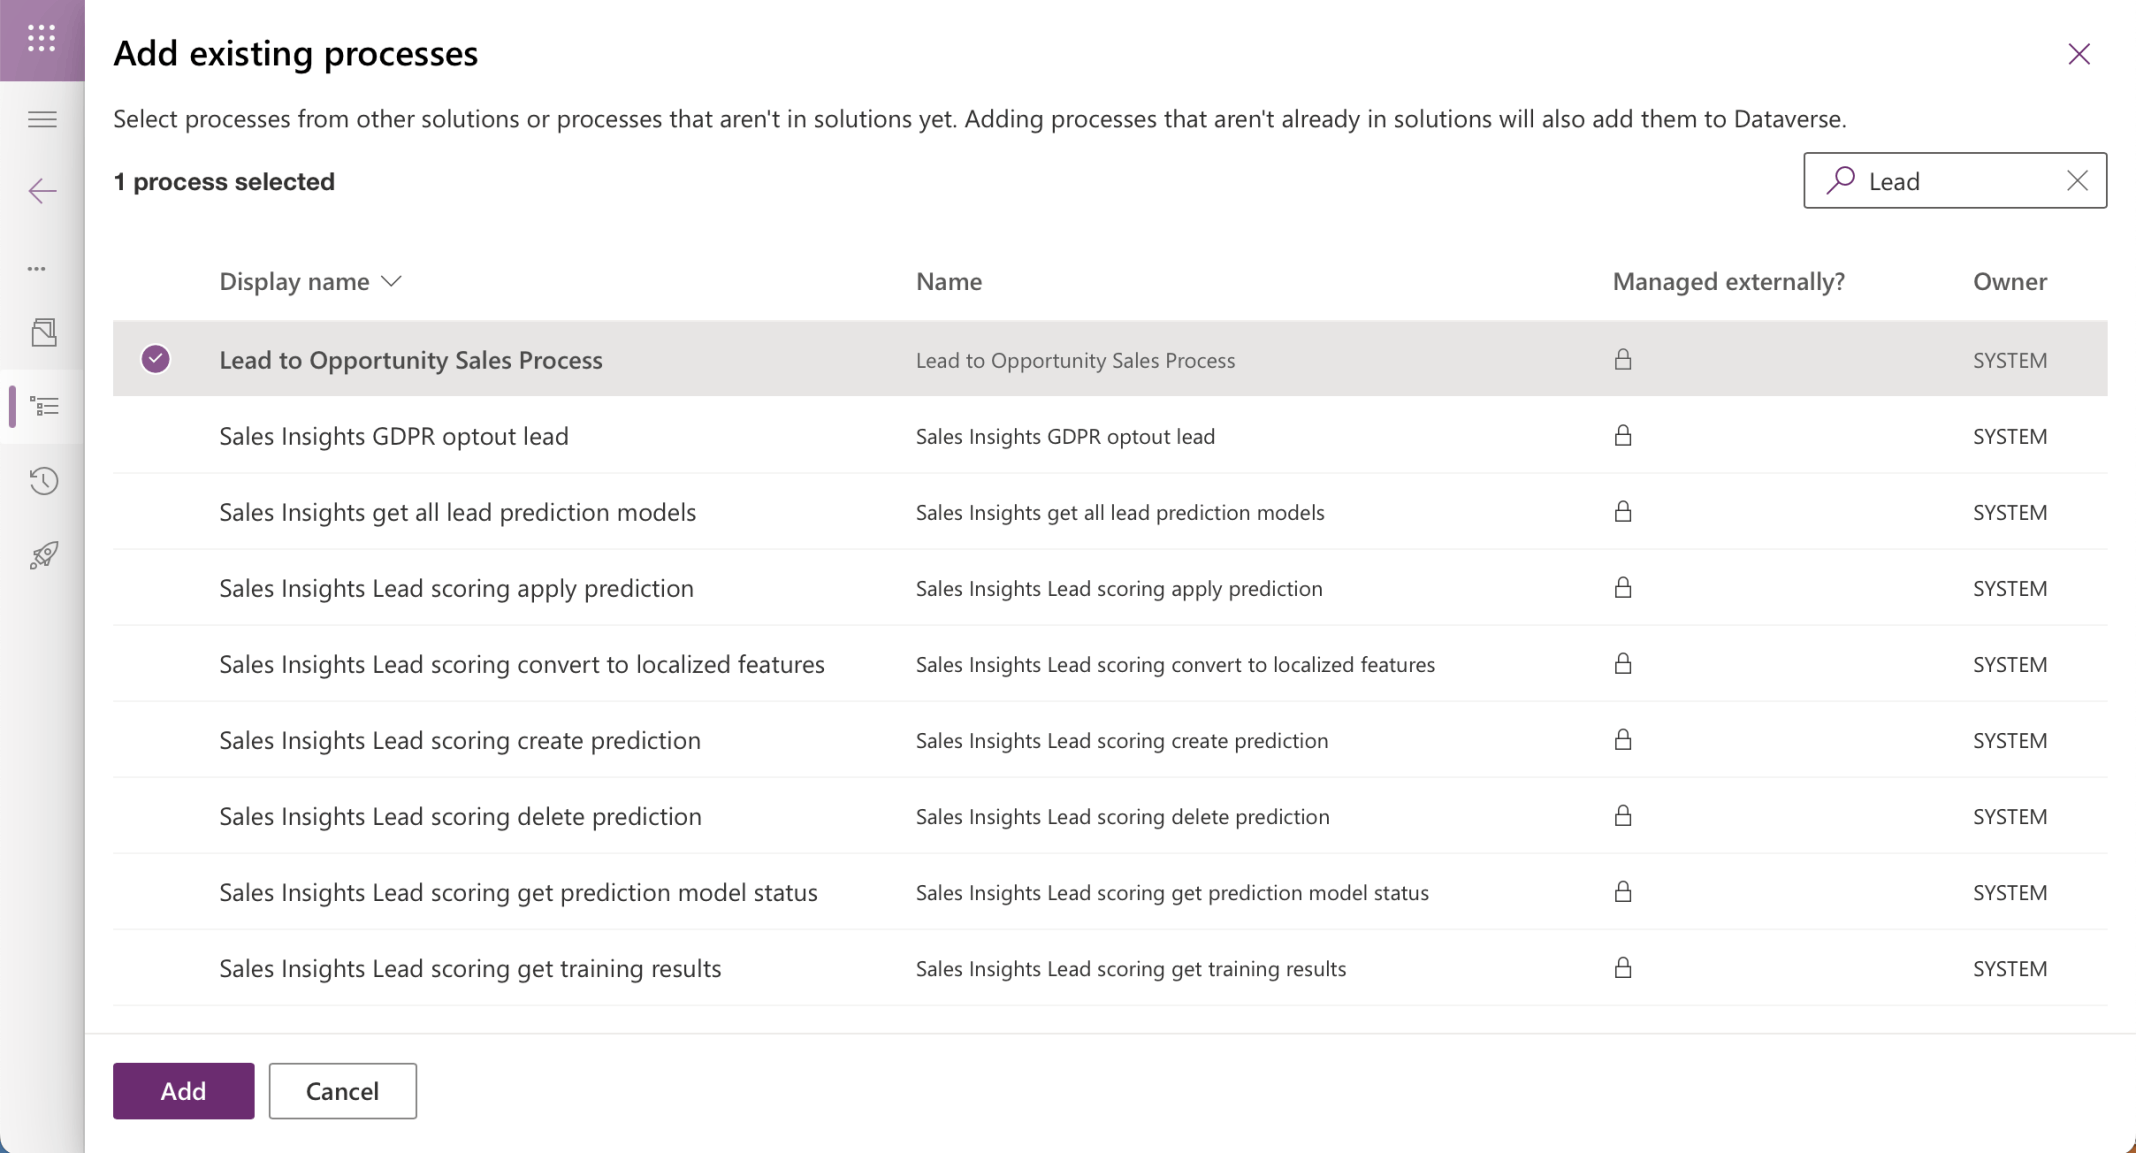Open the ellipsis more options menu
This screenshot has height=1153, width=2136.
tap(37, 269)
